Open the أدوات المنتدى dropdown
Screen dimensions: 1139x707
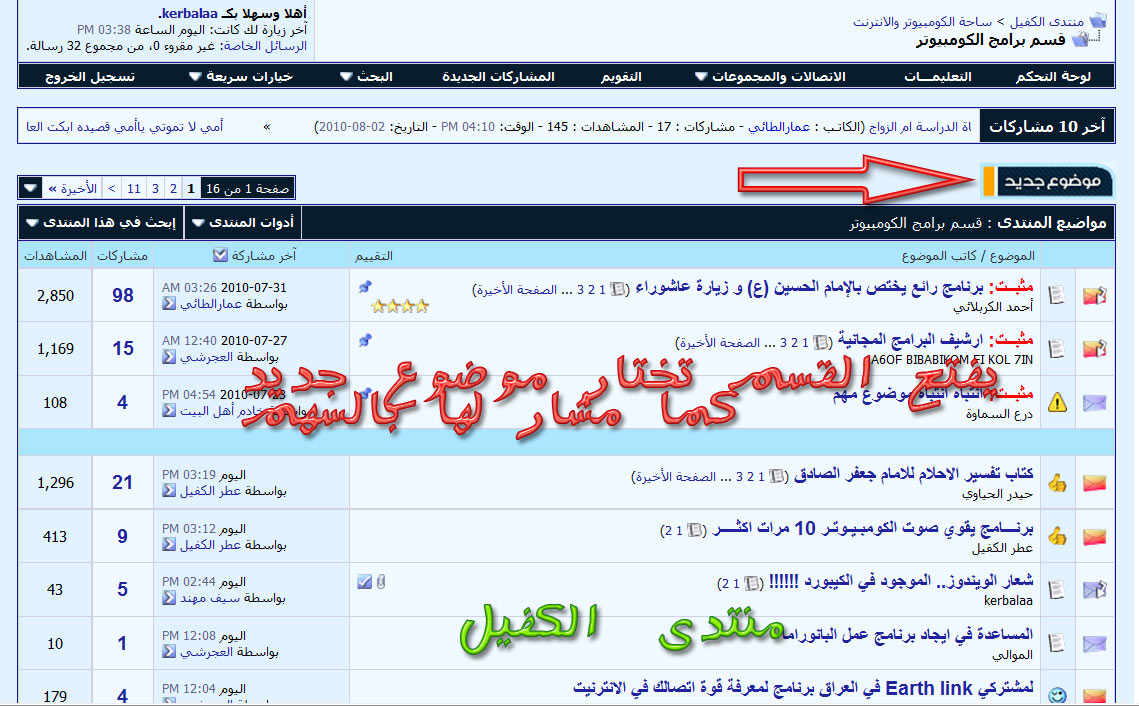pos(245,222)
